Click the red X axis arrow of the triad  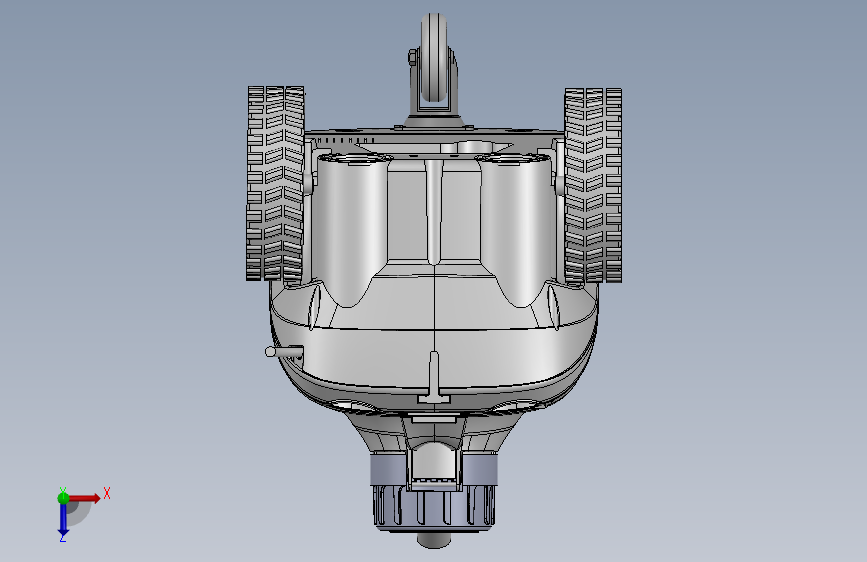(84, 498)
